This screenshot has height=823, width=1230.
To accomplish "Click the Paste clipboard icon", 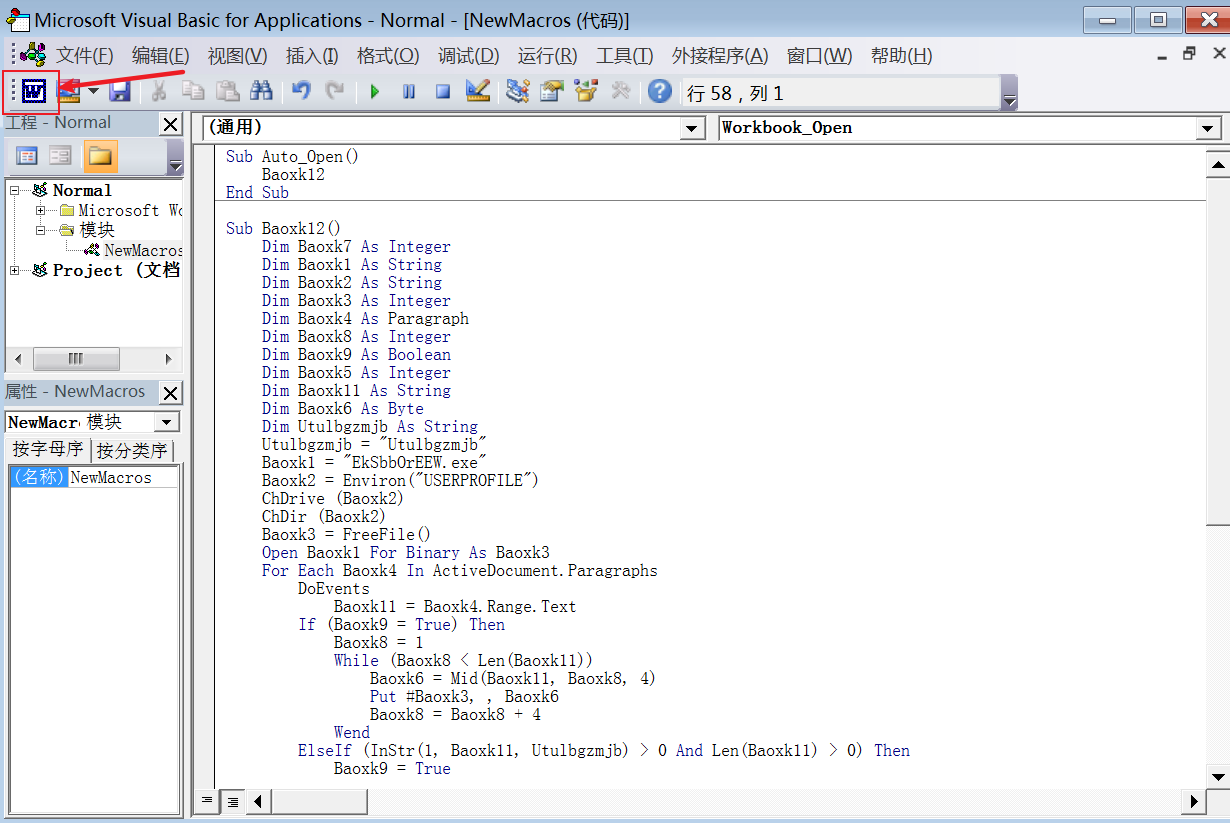I will pos(228,92).
